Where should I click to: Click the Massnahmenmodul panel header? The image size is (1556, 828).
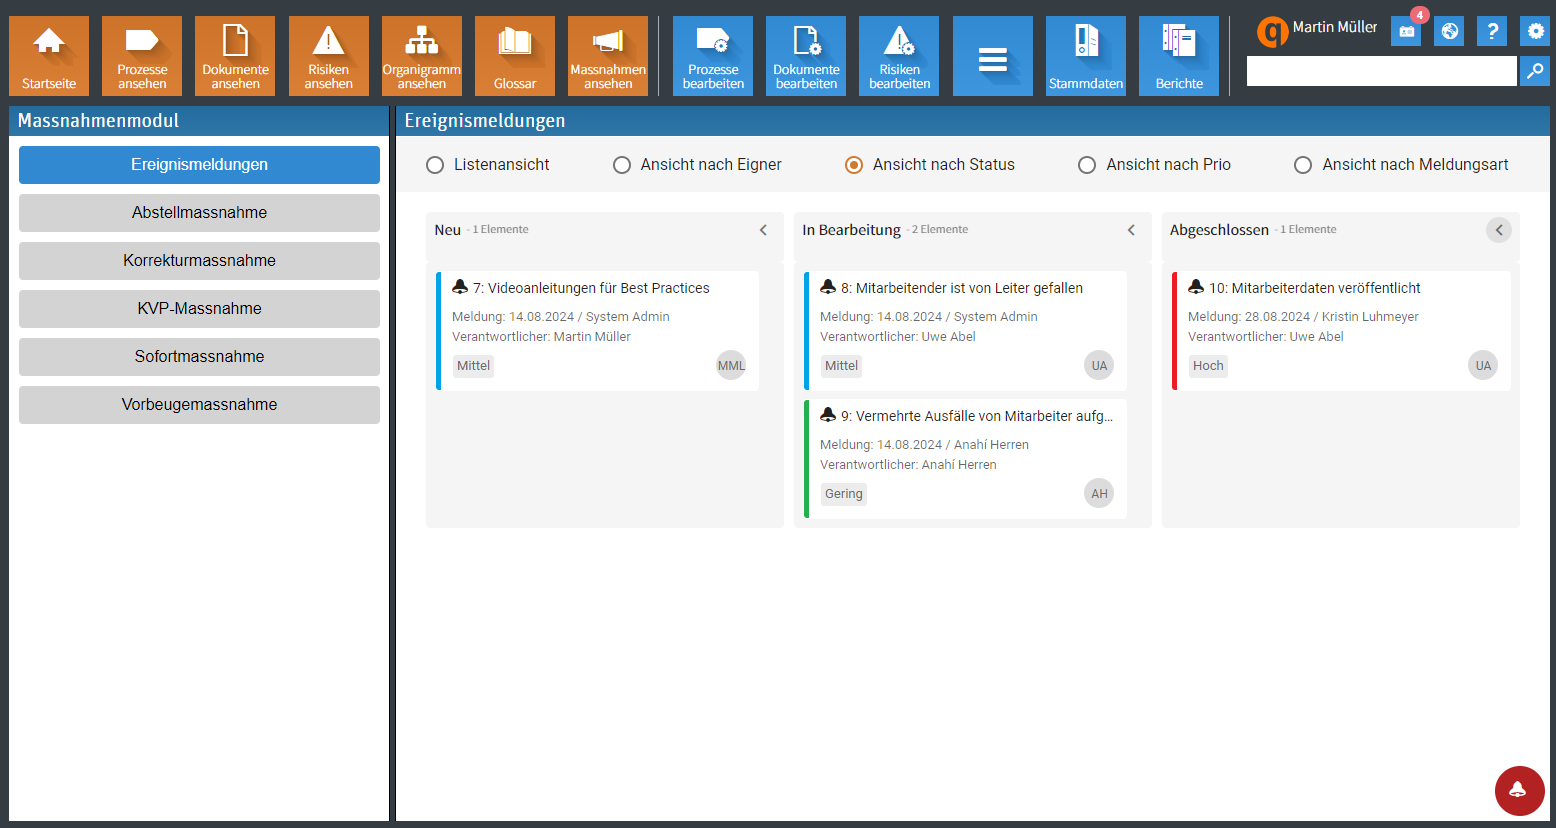coord(199,121)
